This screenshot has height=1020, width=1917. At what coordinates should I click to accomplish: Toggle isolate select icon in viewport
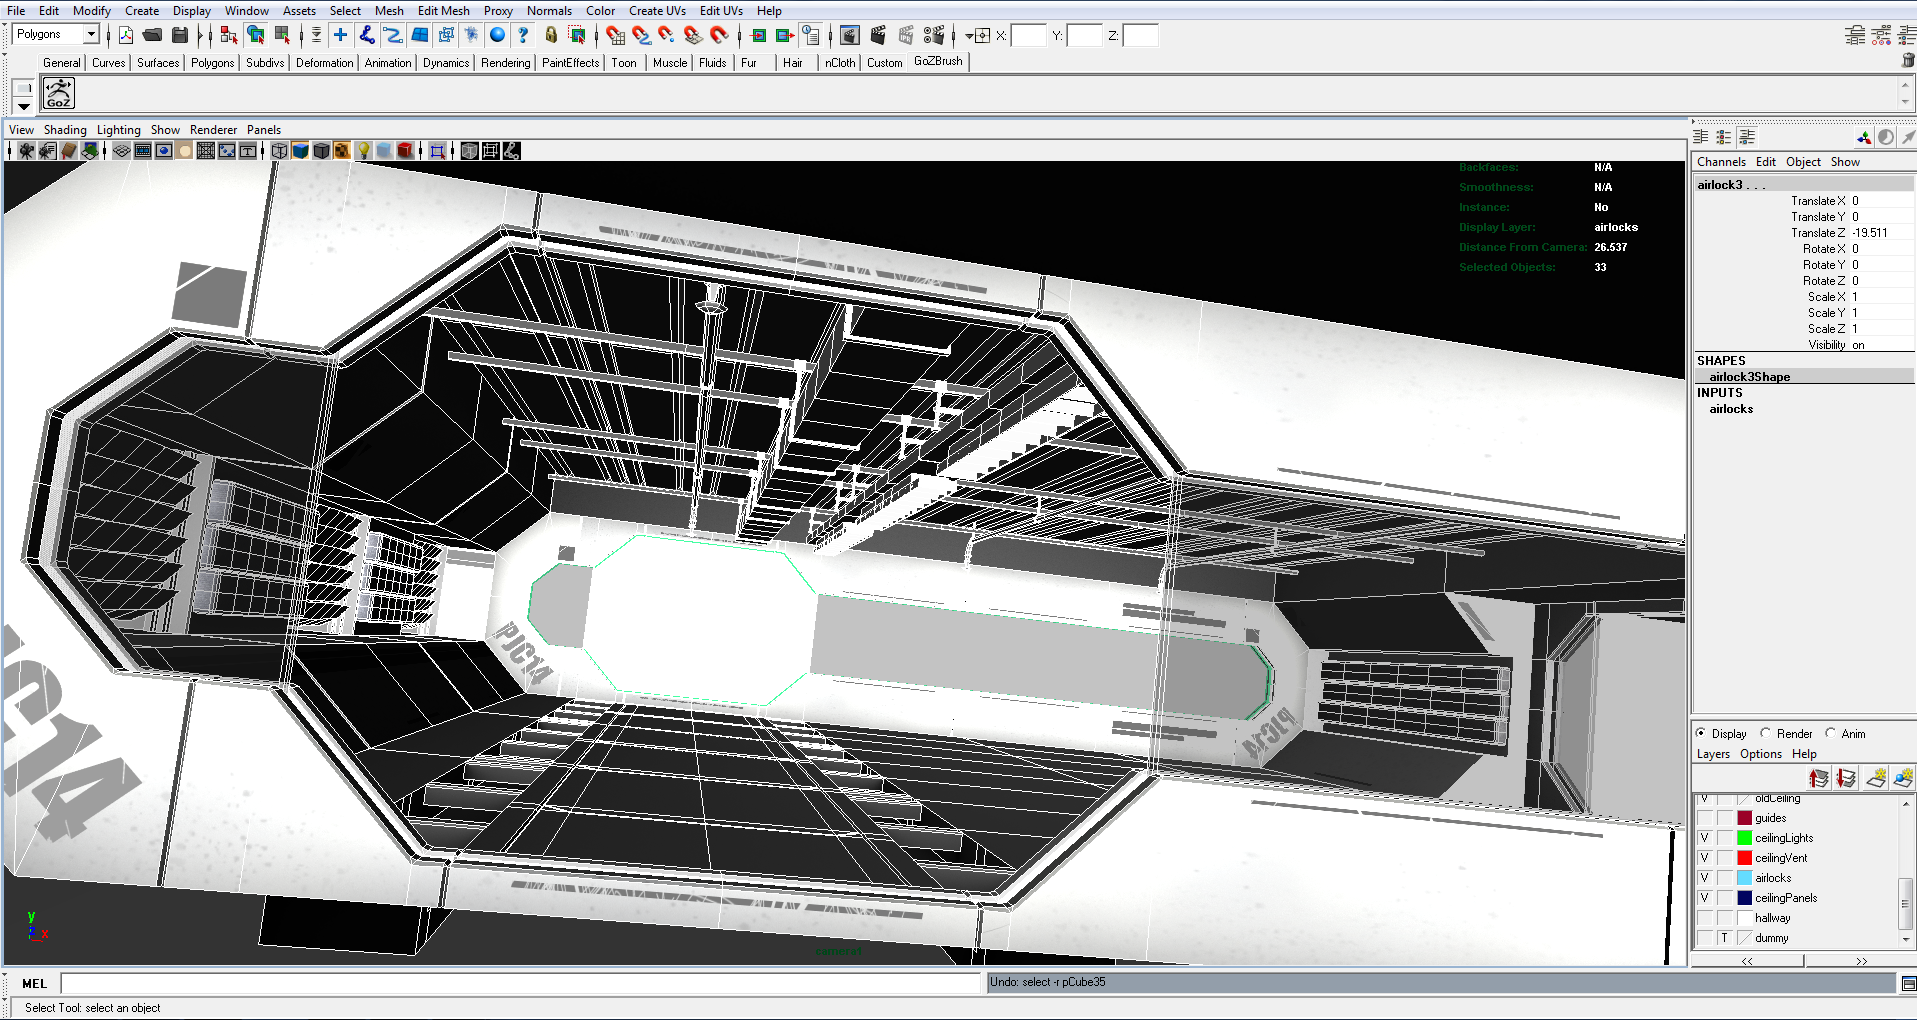tap(438, 151)
